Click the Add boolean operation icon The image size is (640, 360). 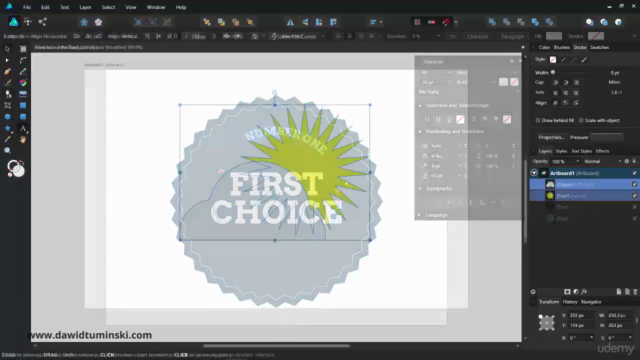pos(492,22)
